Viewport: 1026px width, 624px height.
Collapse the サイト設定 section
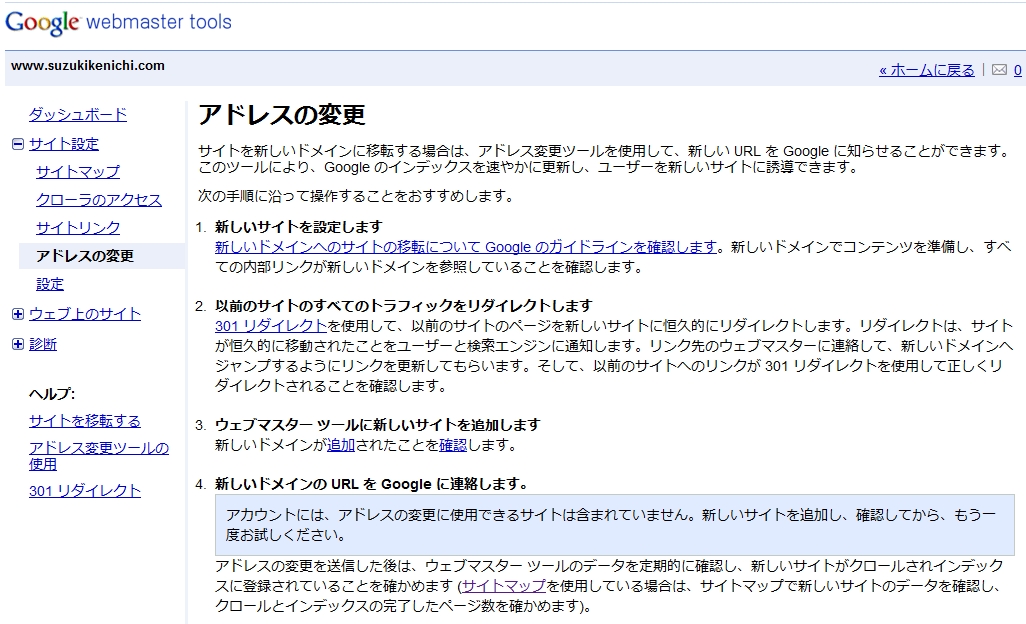click(x=18, y=144)
